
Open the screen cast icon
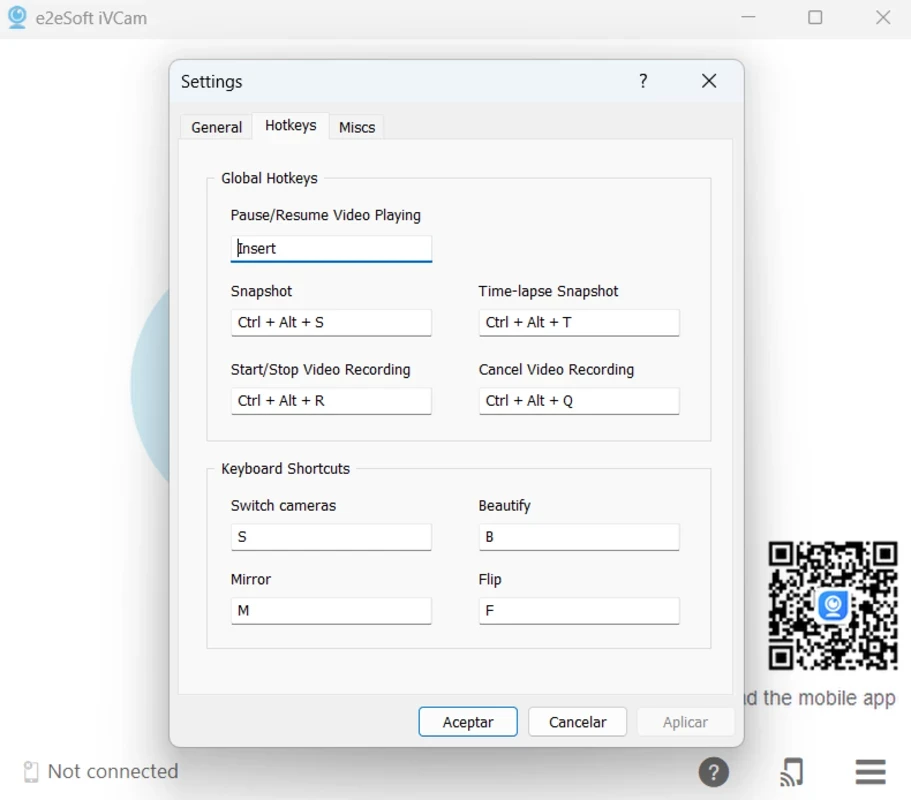click(x=791, y=772)
